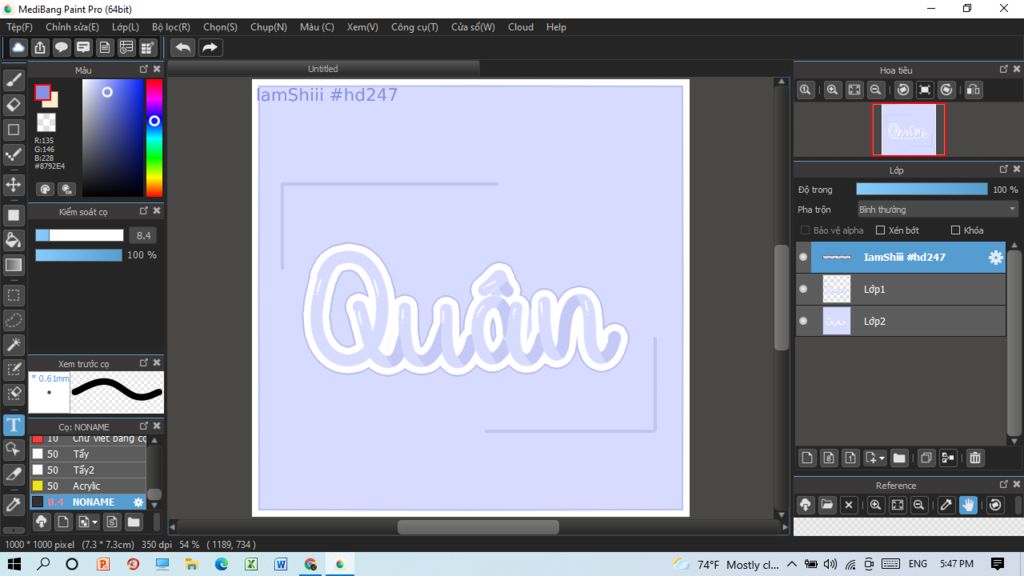
Task: Select the Magic Wand tool
Action: pyautogui.click(x=13, y=345)
